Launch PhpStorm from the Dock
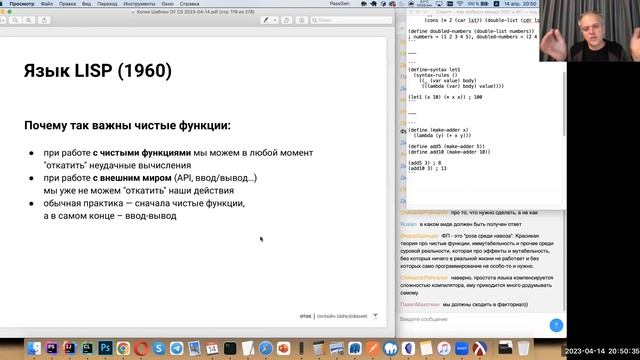640x360 pixels. (52, 348)
